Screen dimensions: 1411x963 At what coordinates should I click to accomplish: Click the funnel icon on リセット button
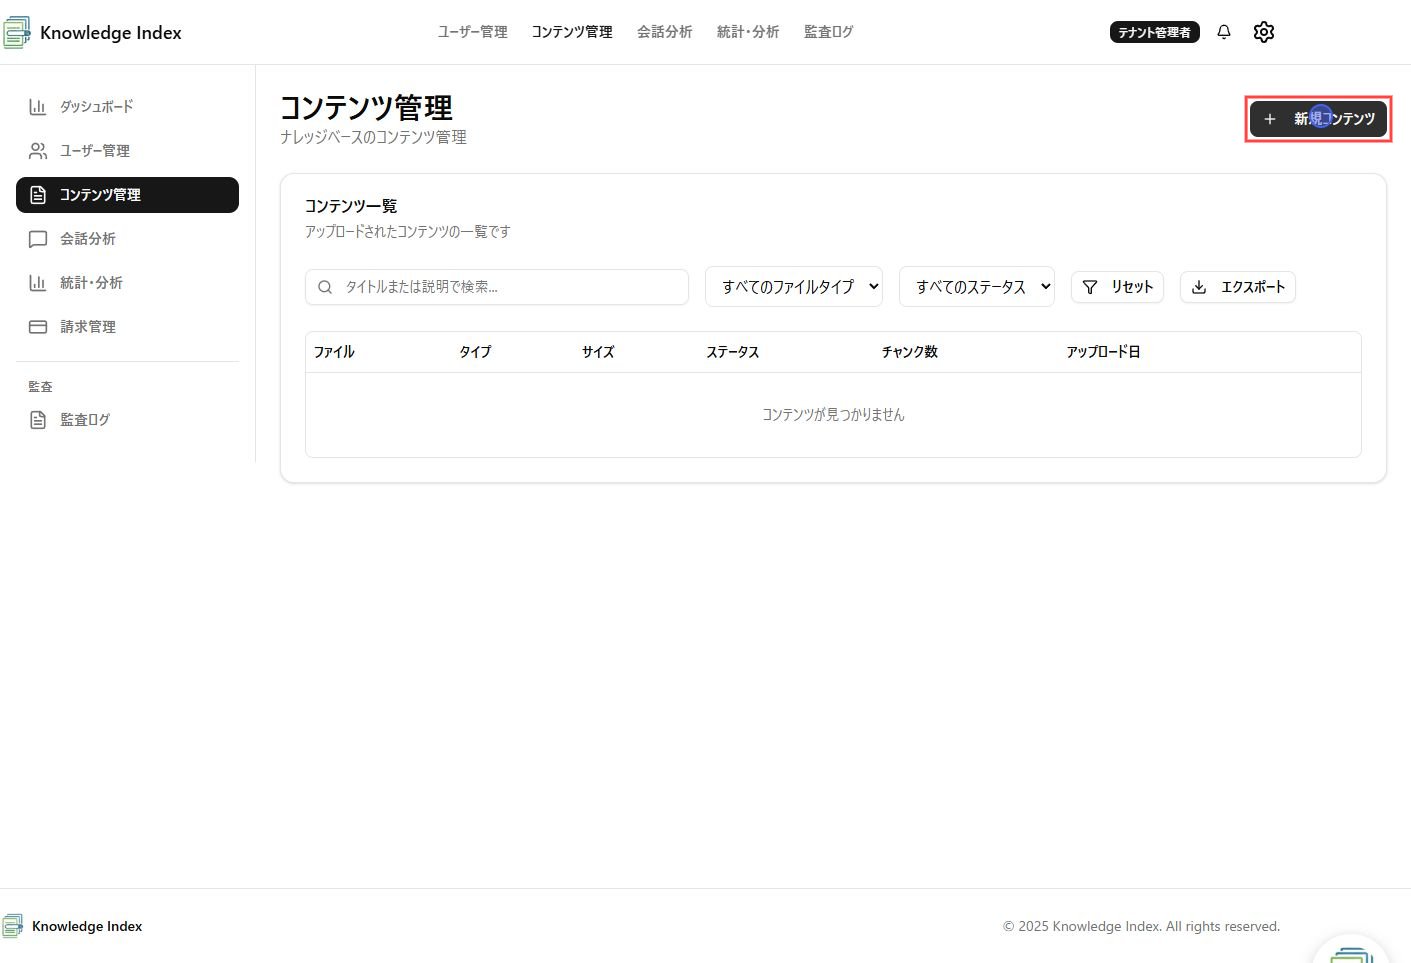pos(1090,287)
